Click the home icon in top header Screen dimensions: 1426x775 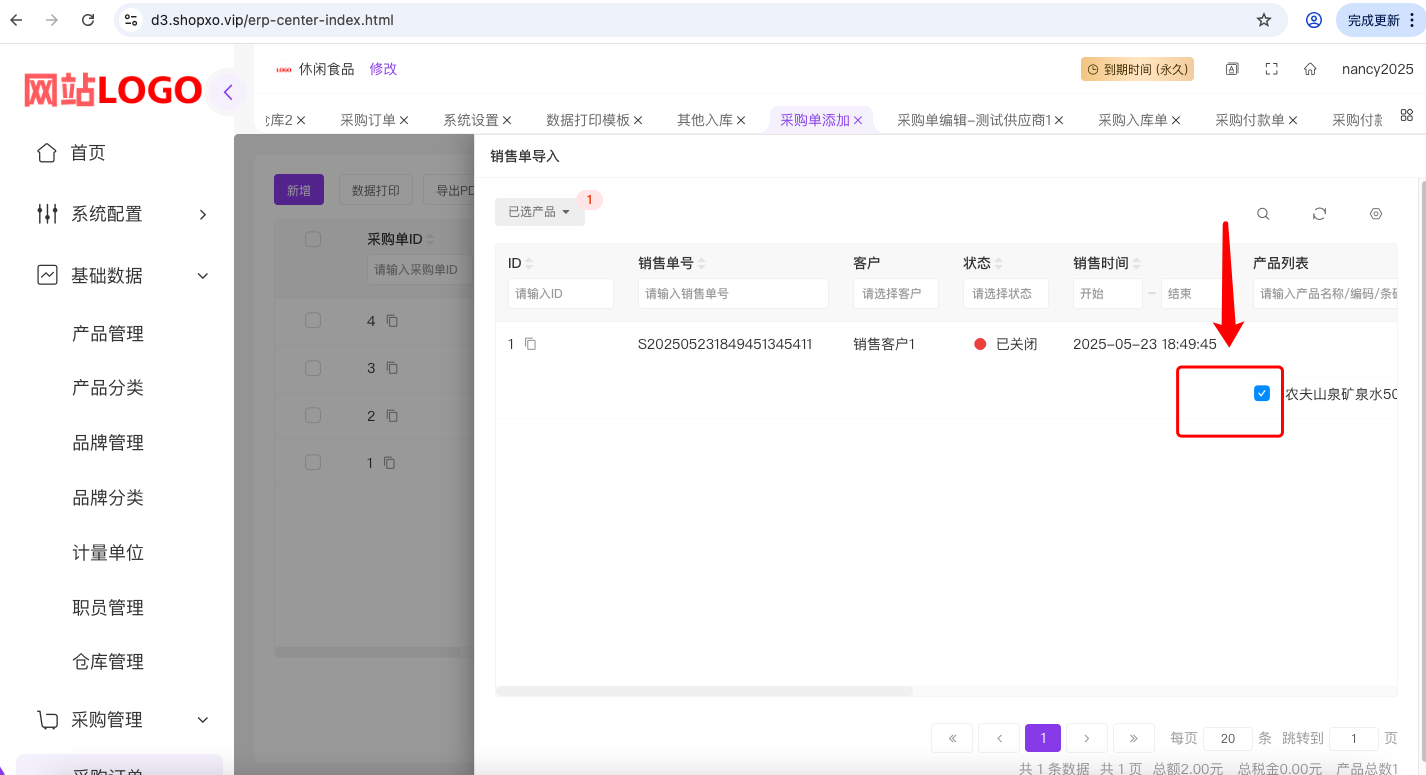pos(1310,69)
